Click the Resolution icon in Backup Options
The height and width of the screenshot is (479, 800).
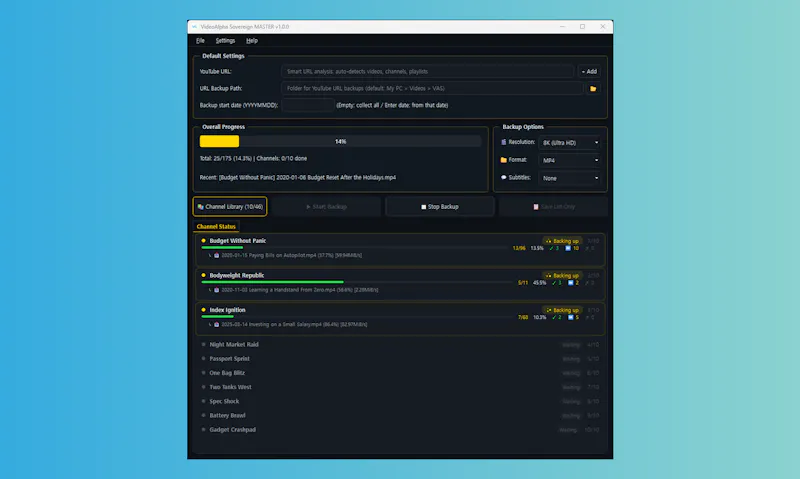point(504,142)
